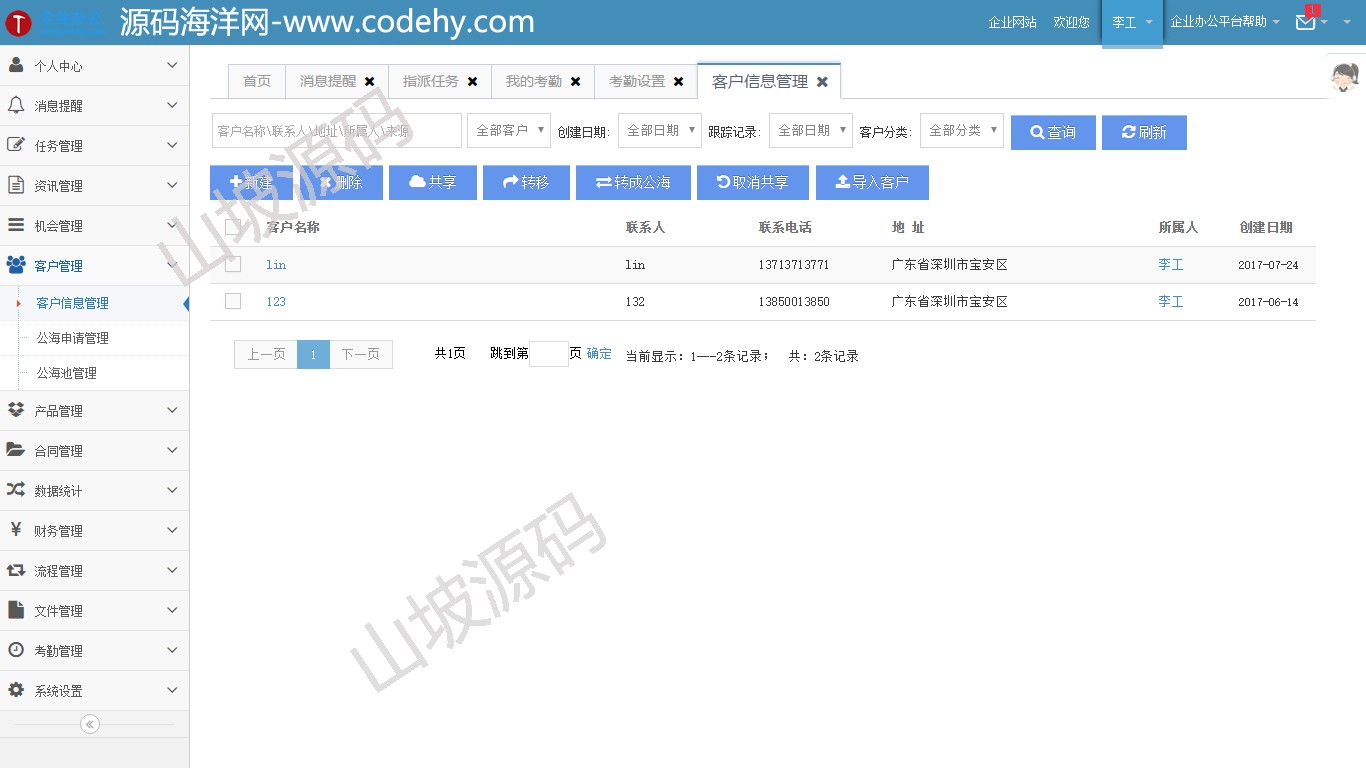Expand the 产品管理 sidebar section
1366x768 pixels.
click(x=94, y=410)
